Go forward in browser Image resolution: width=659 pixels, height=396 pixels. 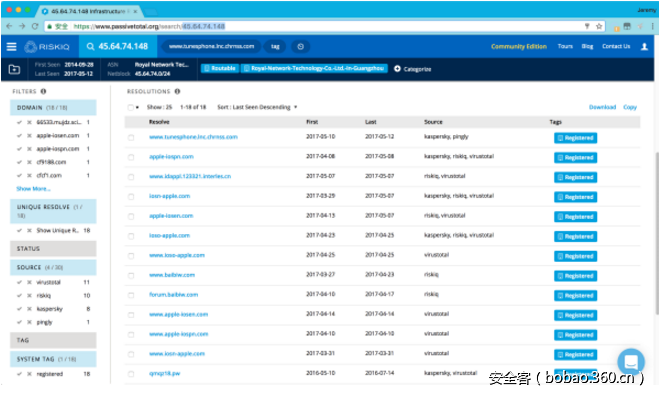click(22, 26)
